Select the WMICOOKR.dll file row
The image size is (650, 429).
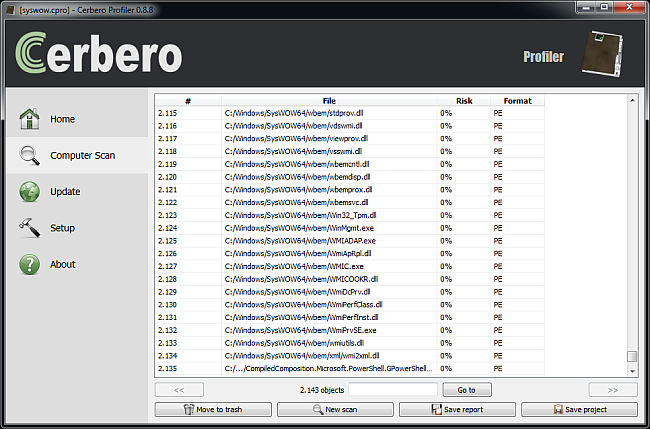(x=350, y=279)
